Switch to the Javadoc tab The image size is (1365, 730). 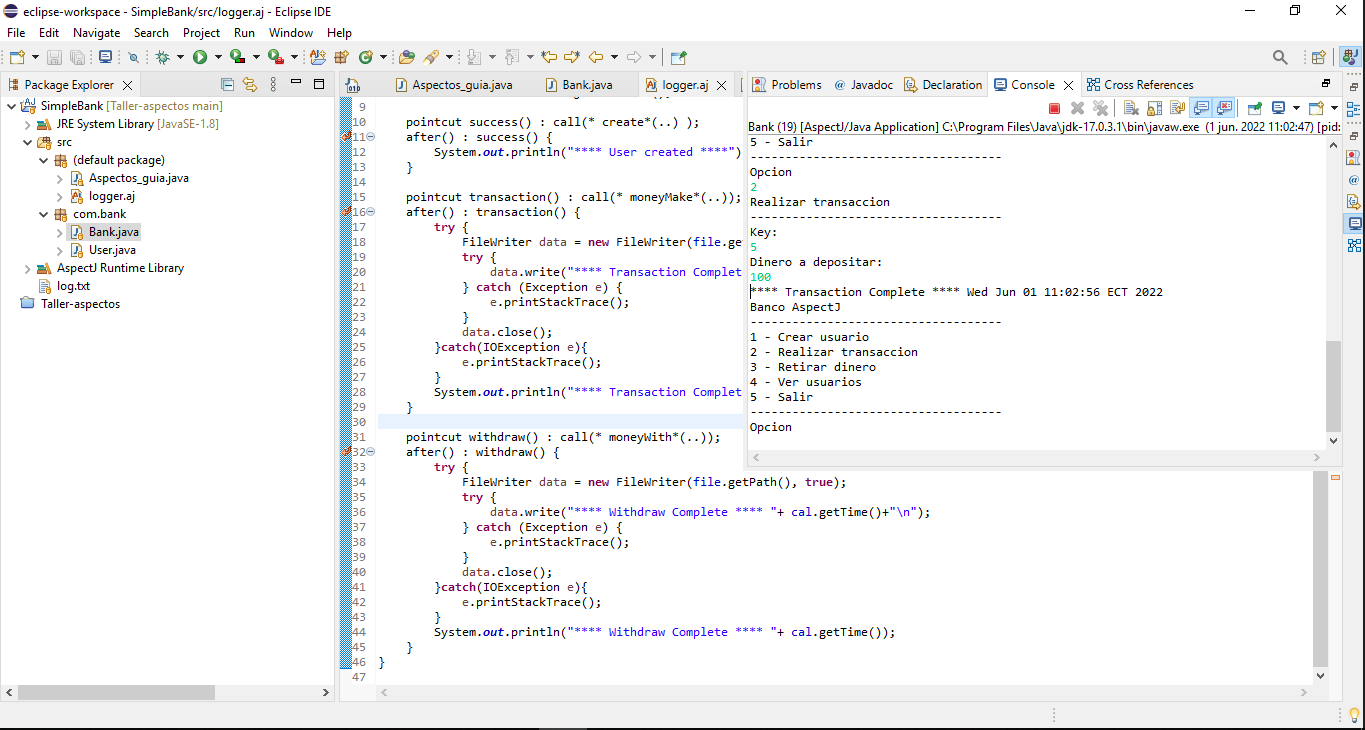point(863,85)
